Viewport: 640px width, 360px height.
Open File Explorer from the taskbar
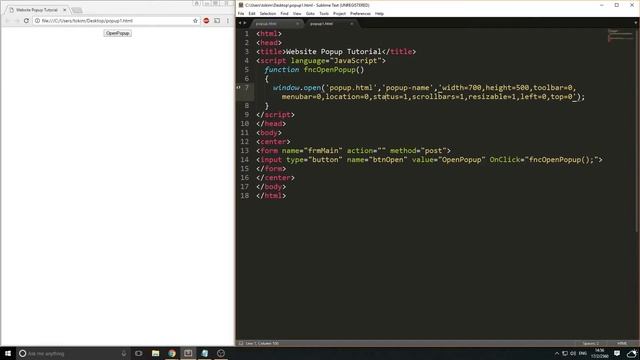point(156,353)
